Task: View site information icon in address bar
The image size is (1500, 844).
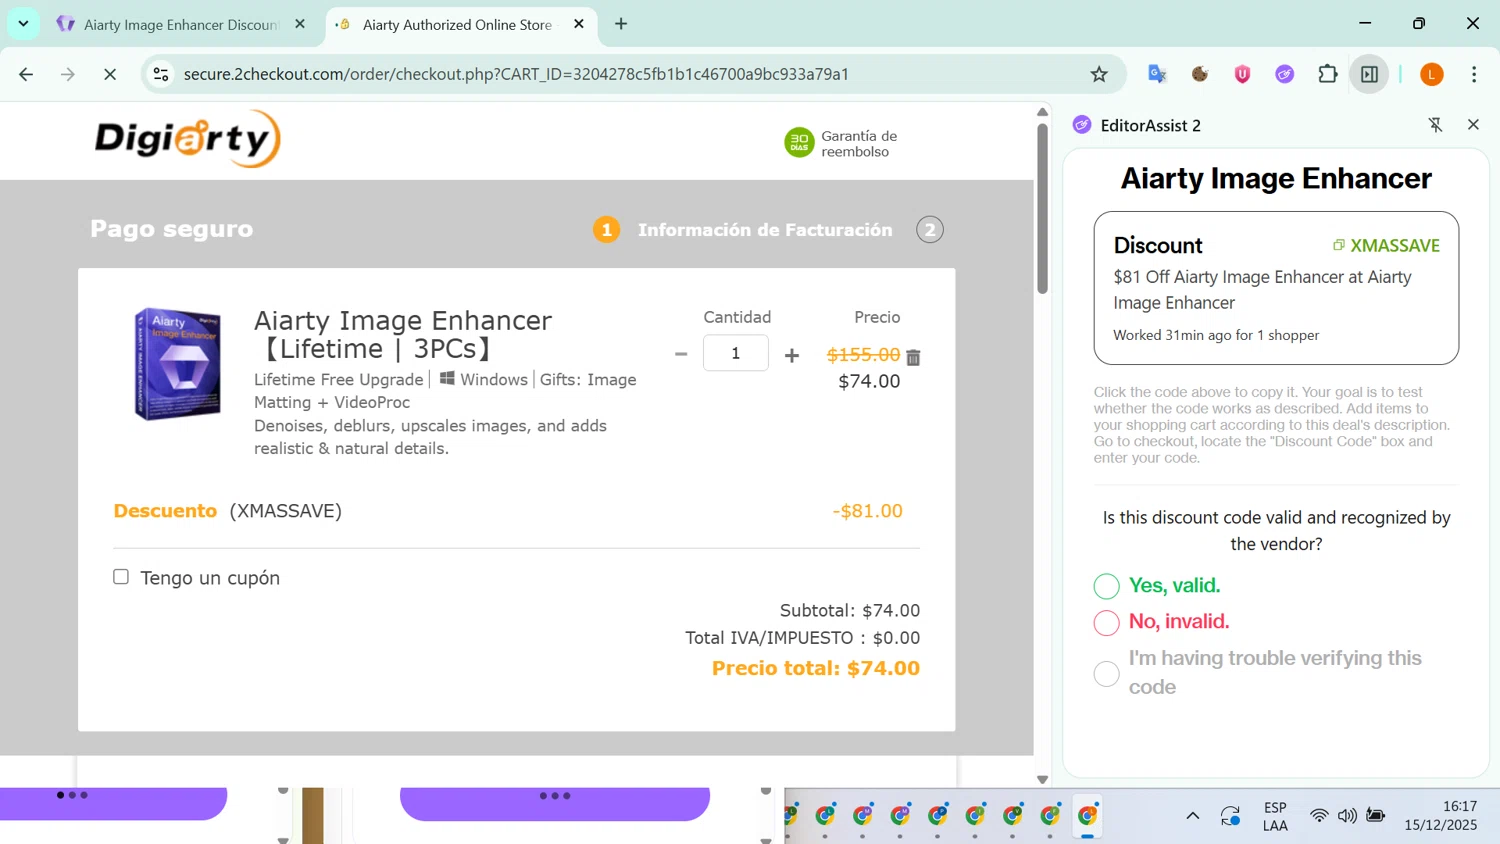Action: (x=161, y=74)
